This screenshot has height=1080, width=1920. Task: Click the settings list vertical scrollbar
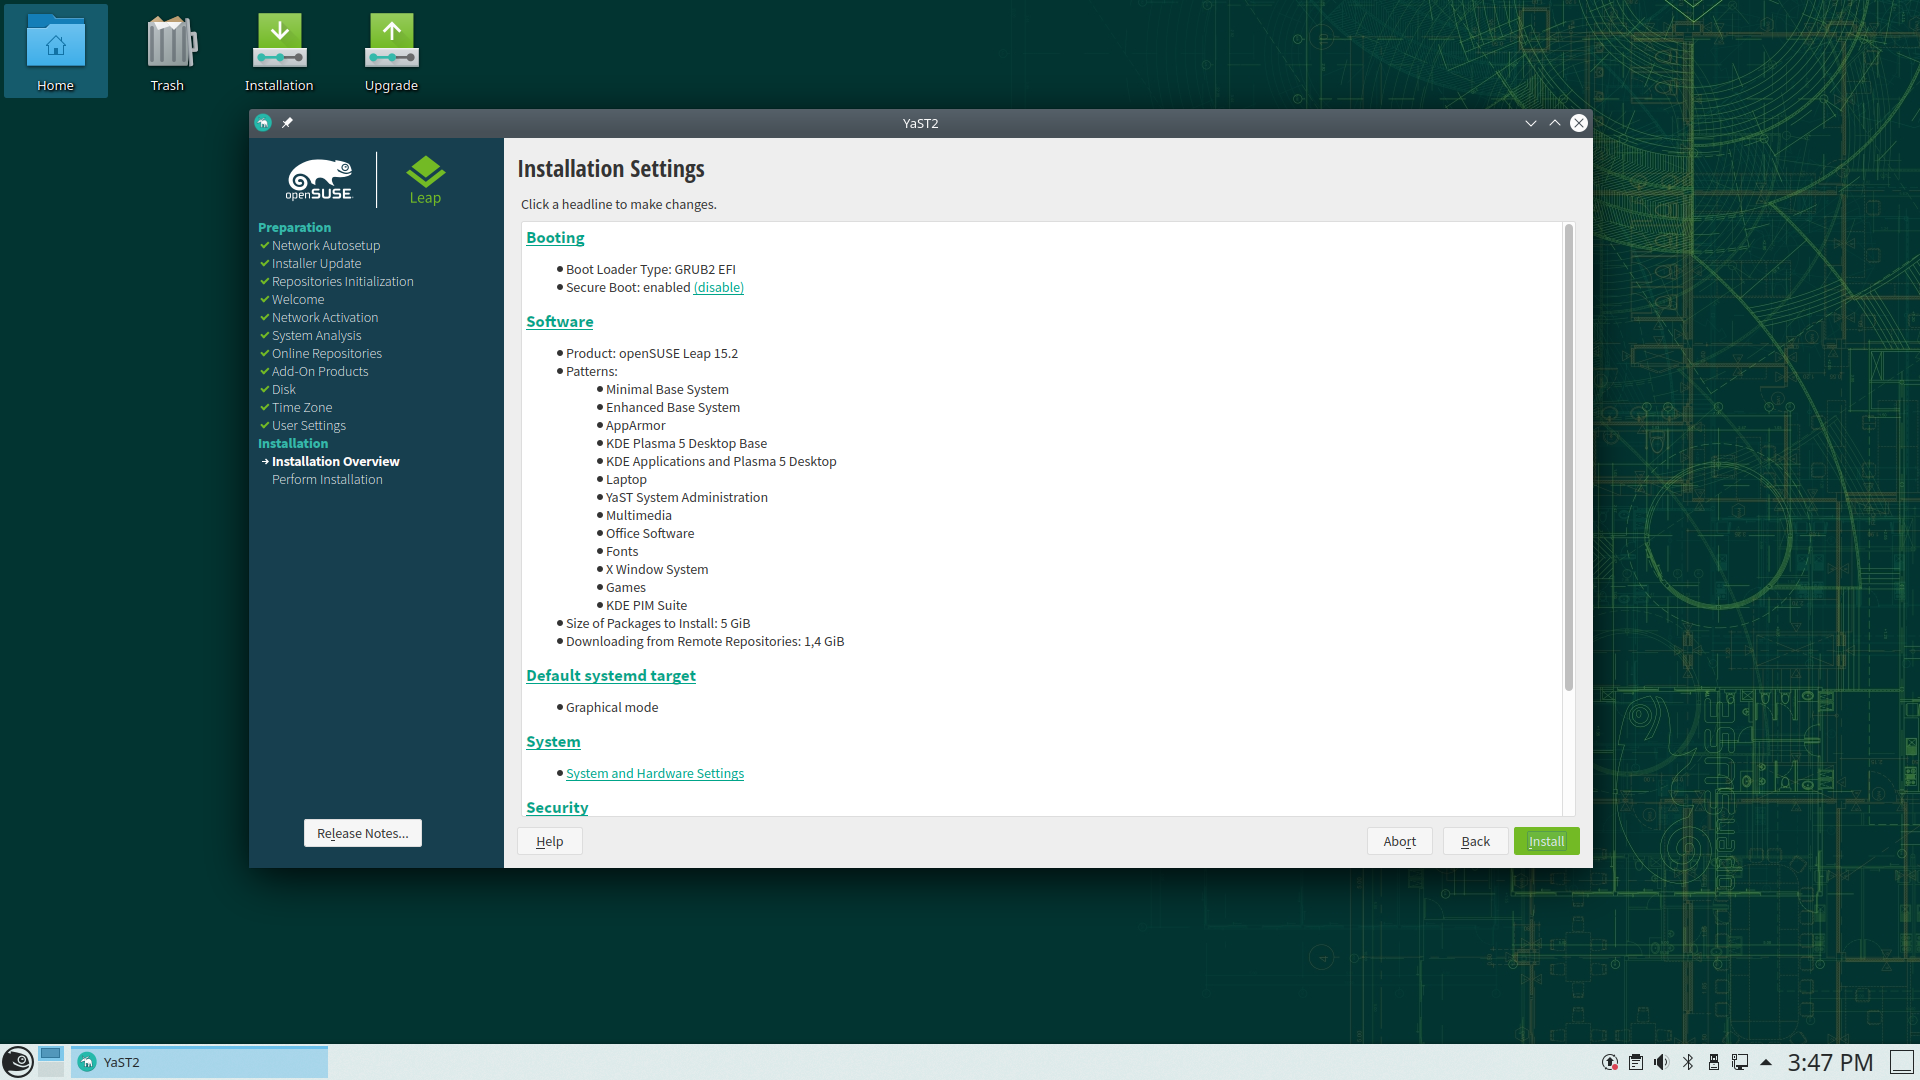1568,457
